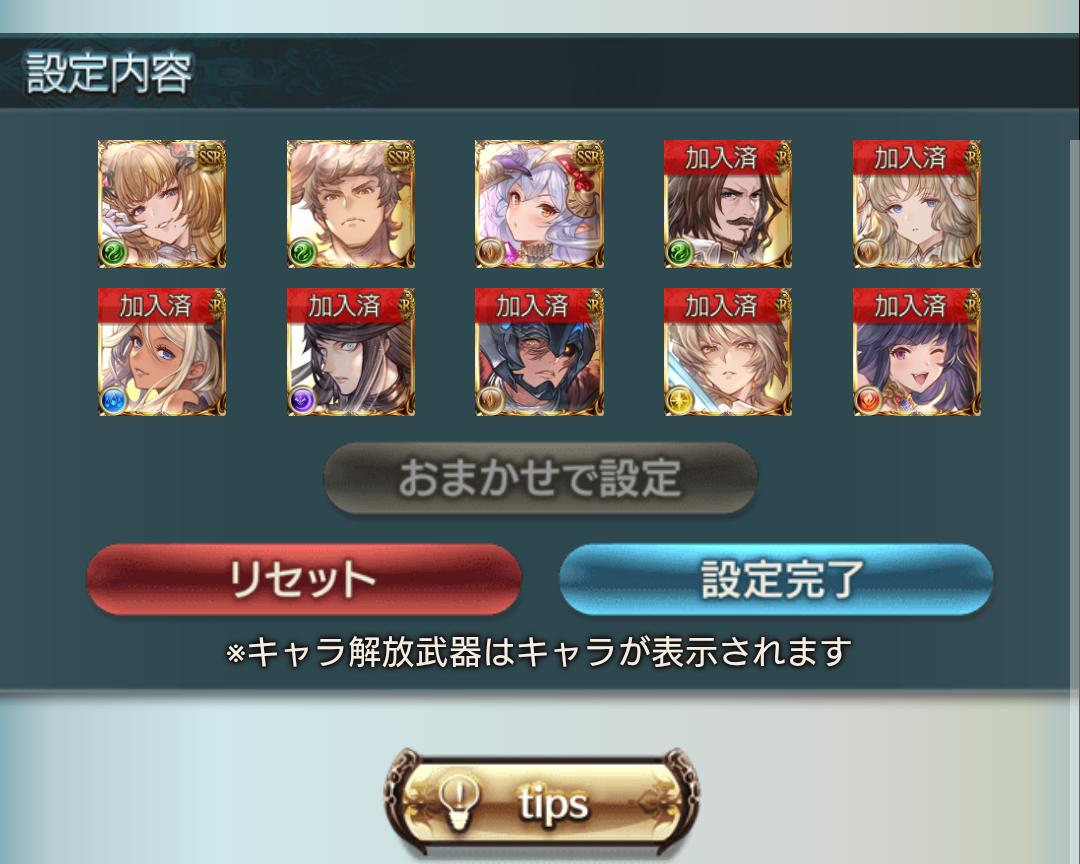Select the brown-haired stern man SSR portrait
Screen dimensions: 1080x864
(351, 204)
